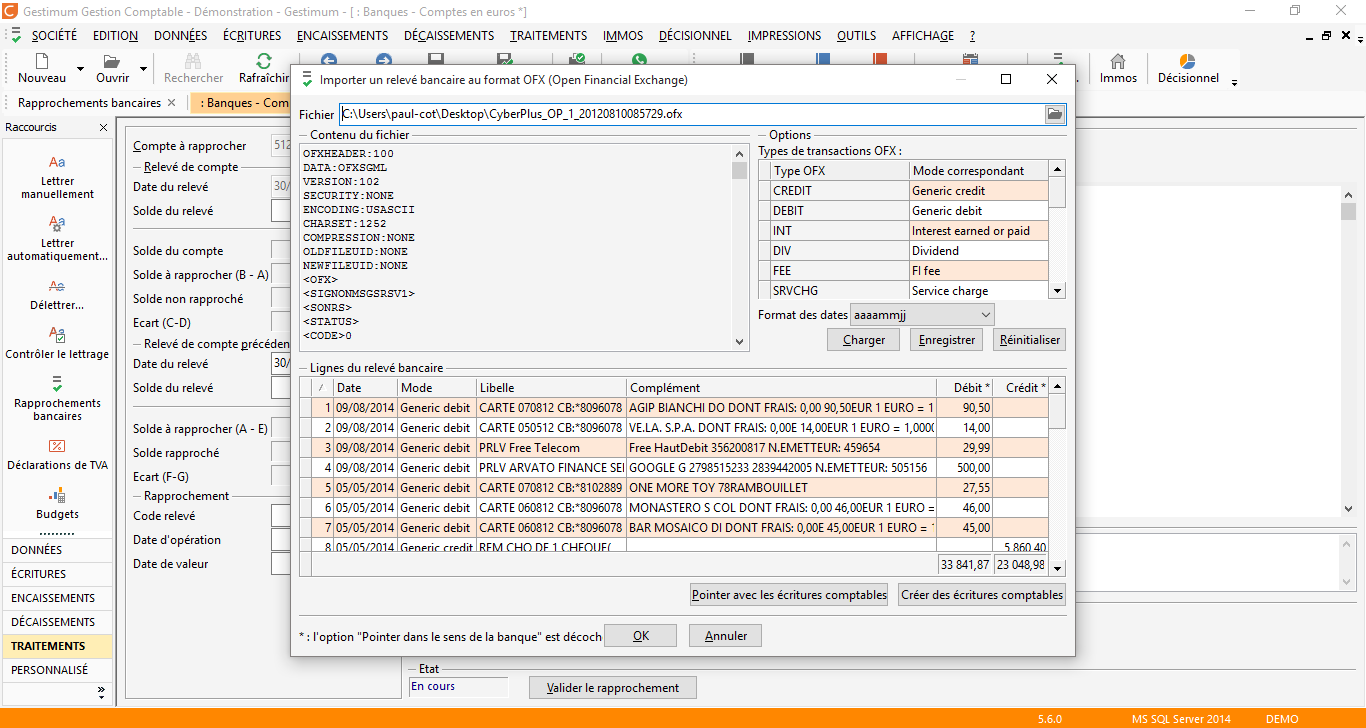
Task: Open the SOCIÉTÉ menu
Action: tap(54, 36)
